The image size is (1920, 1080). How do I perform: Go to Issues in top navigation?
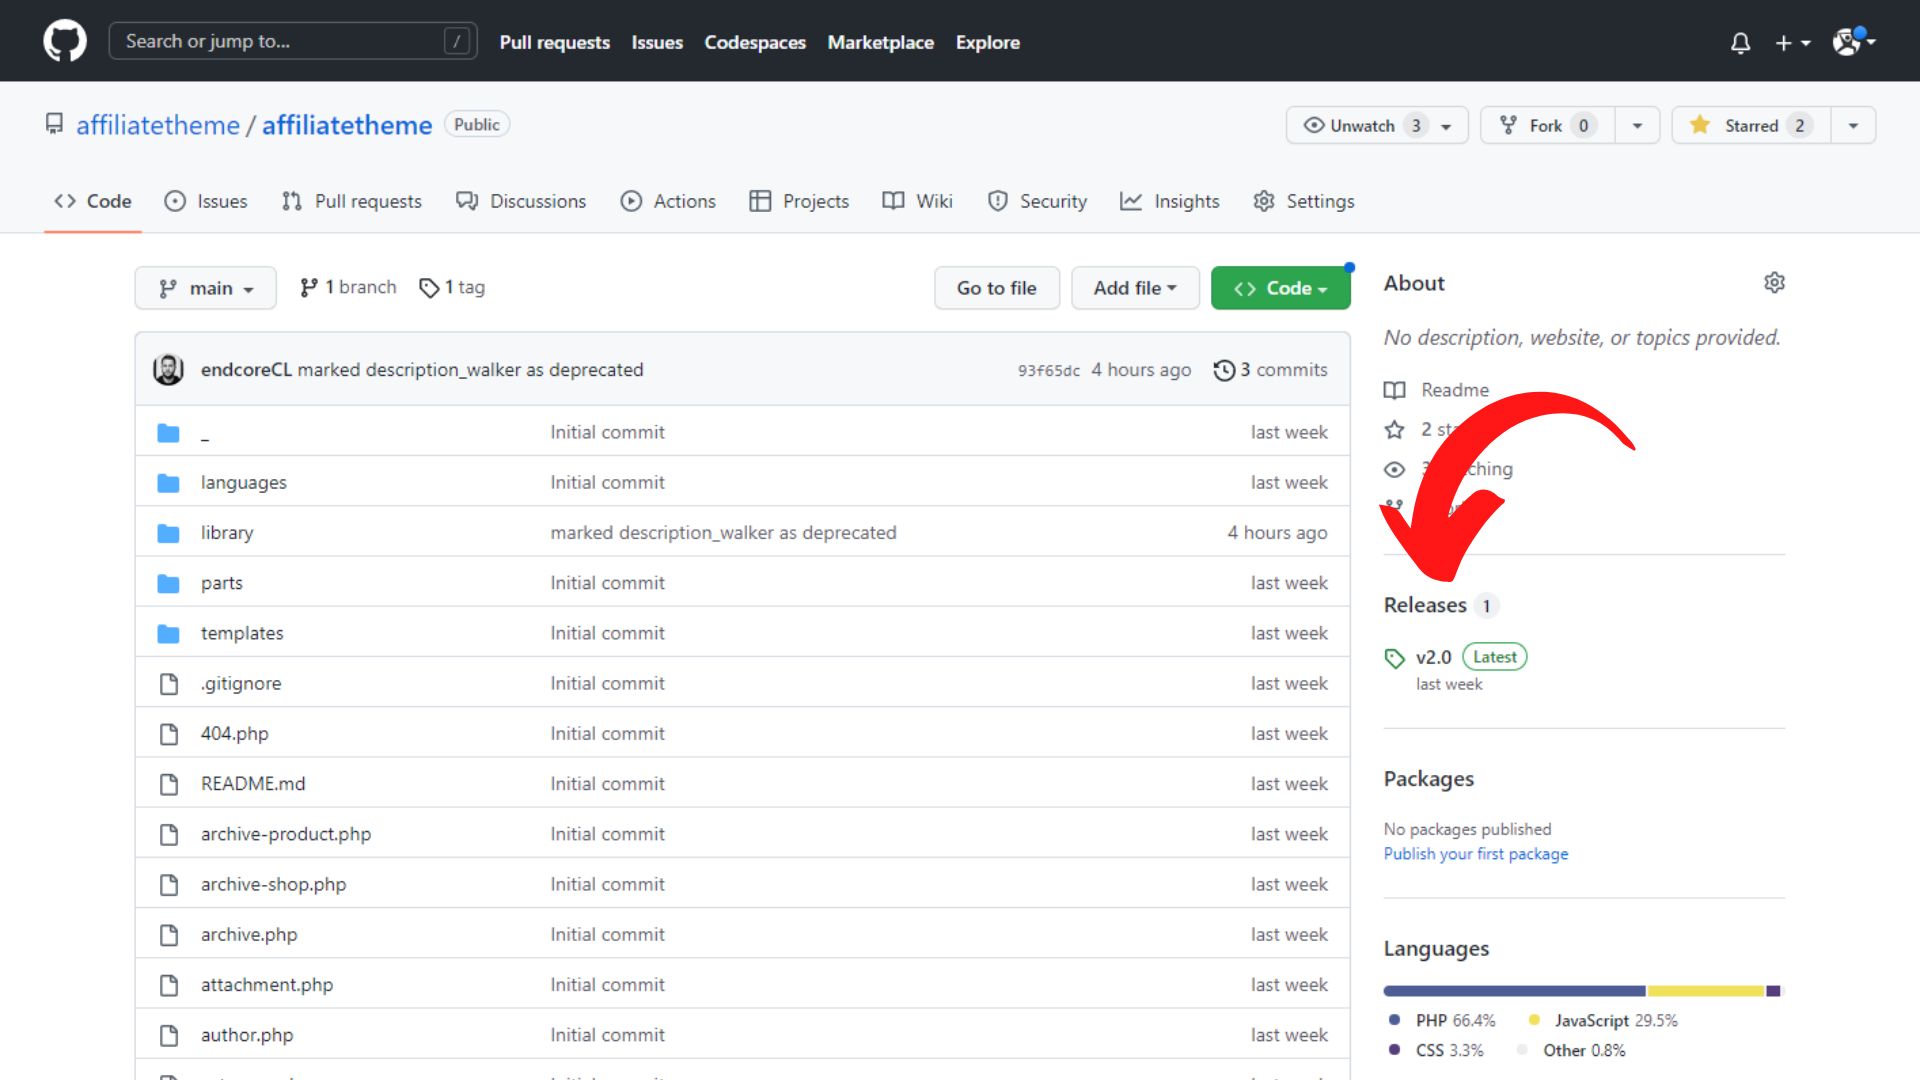pyautogui.click(x=657, y=42)
